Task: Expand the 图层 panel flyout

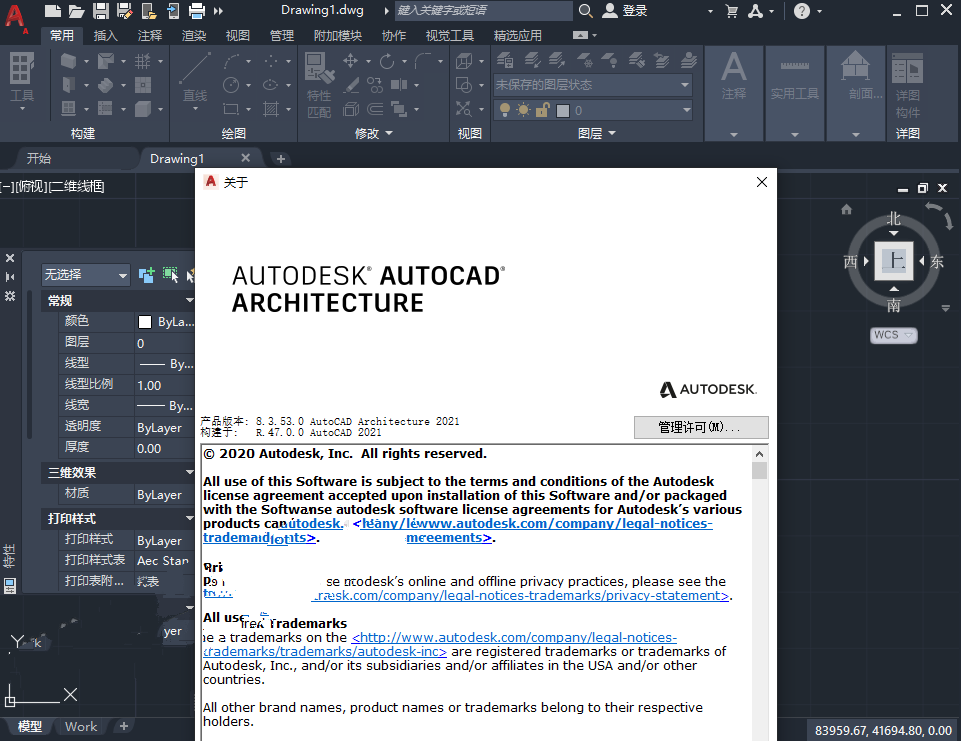Action: click(x=596, y=134)
